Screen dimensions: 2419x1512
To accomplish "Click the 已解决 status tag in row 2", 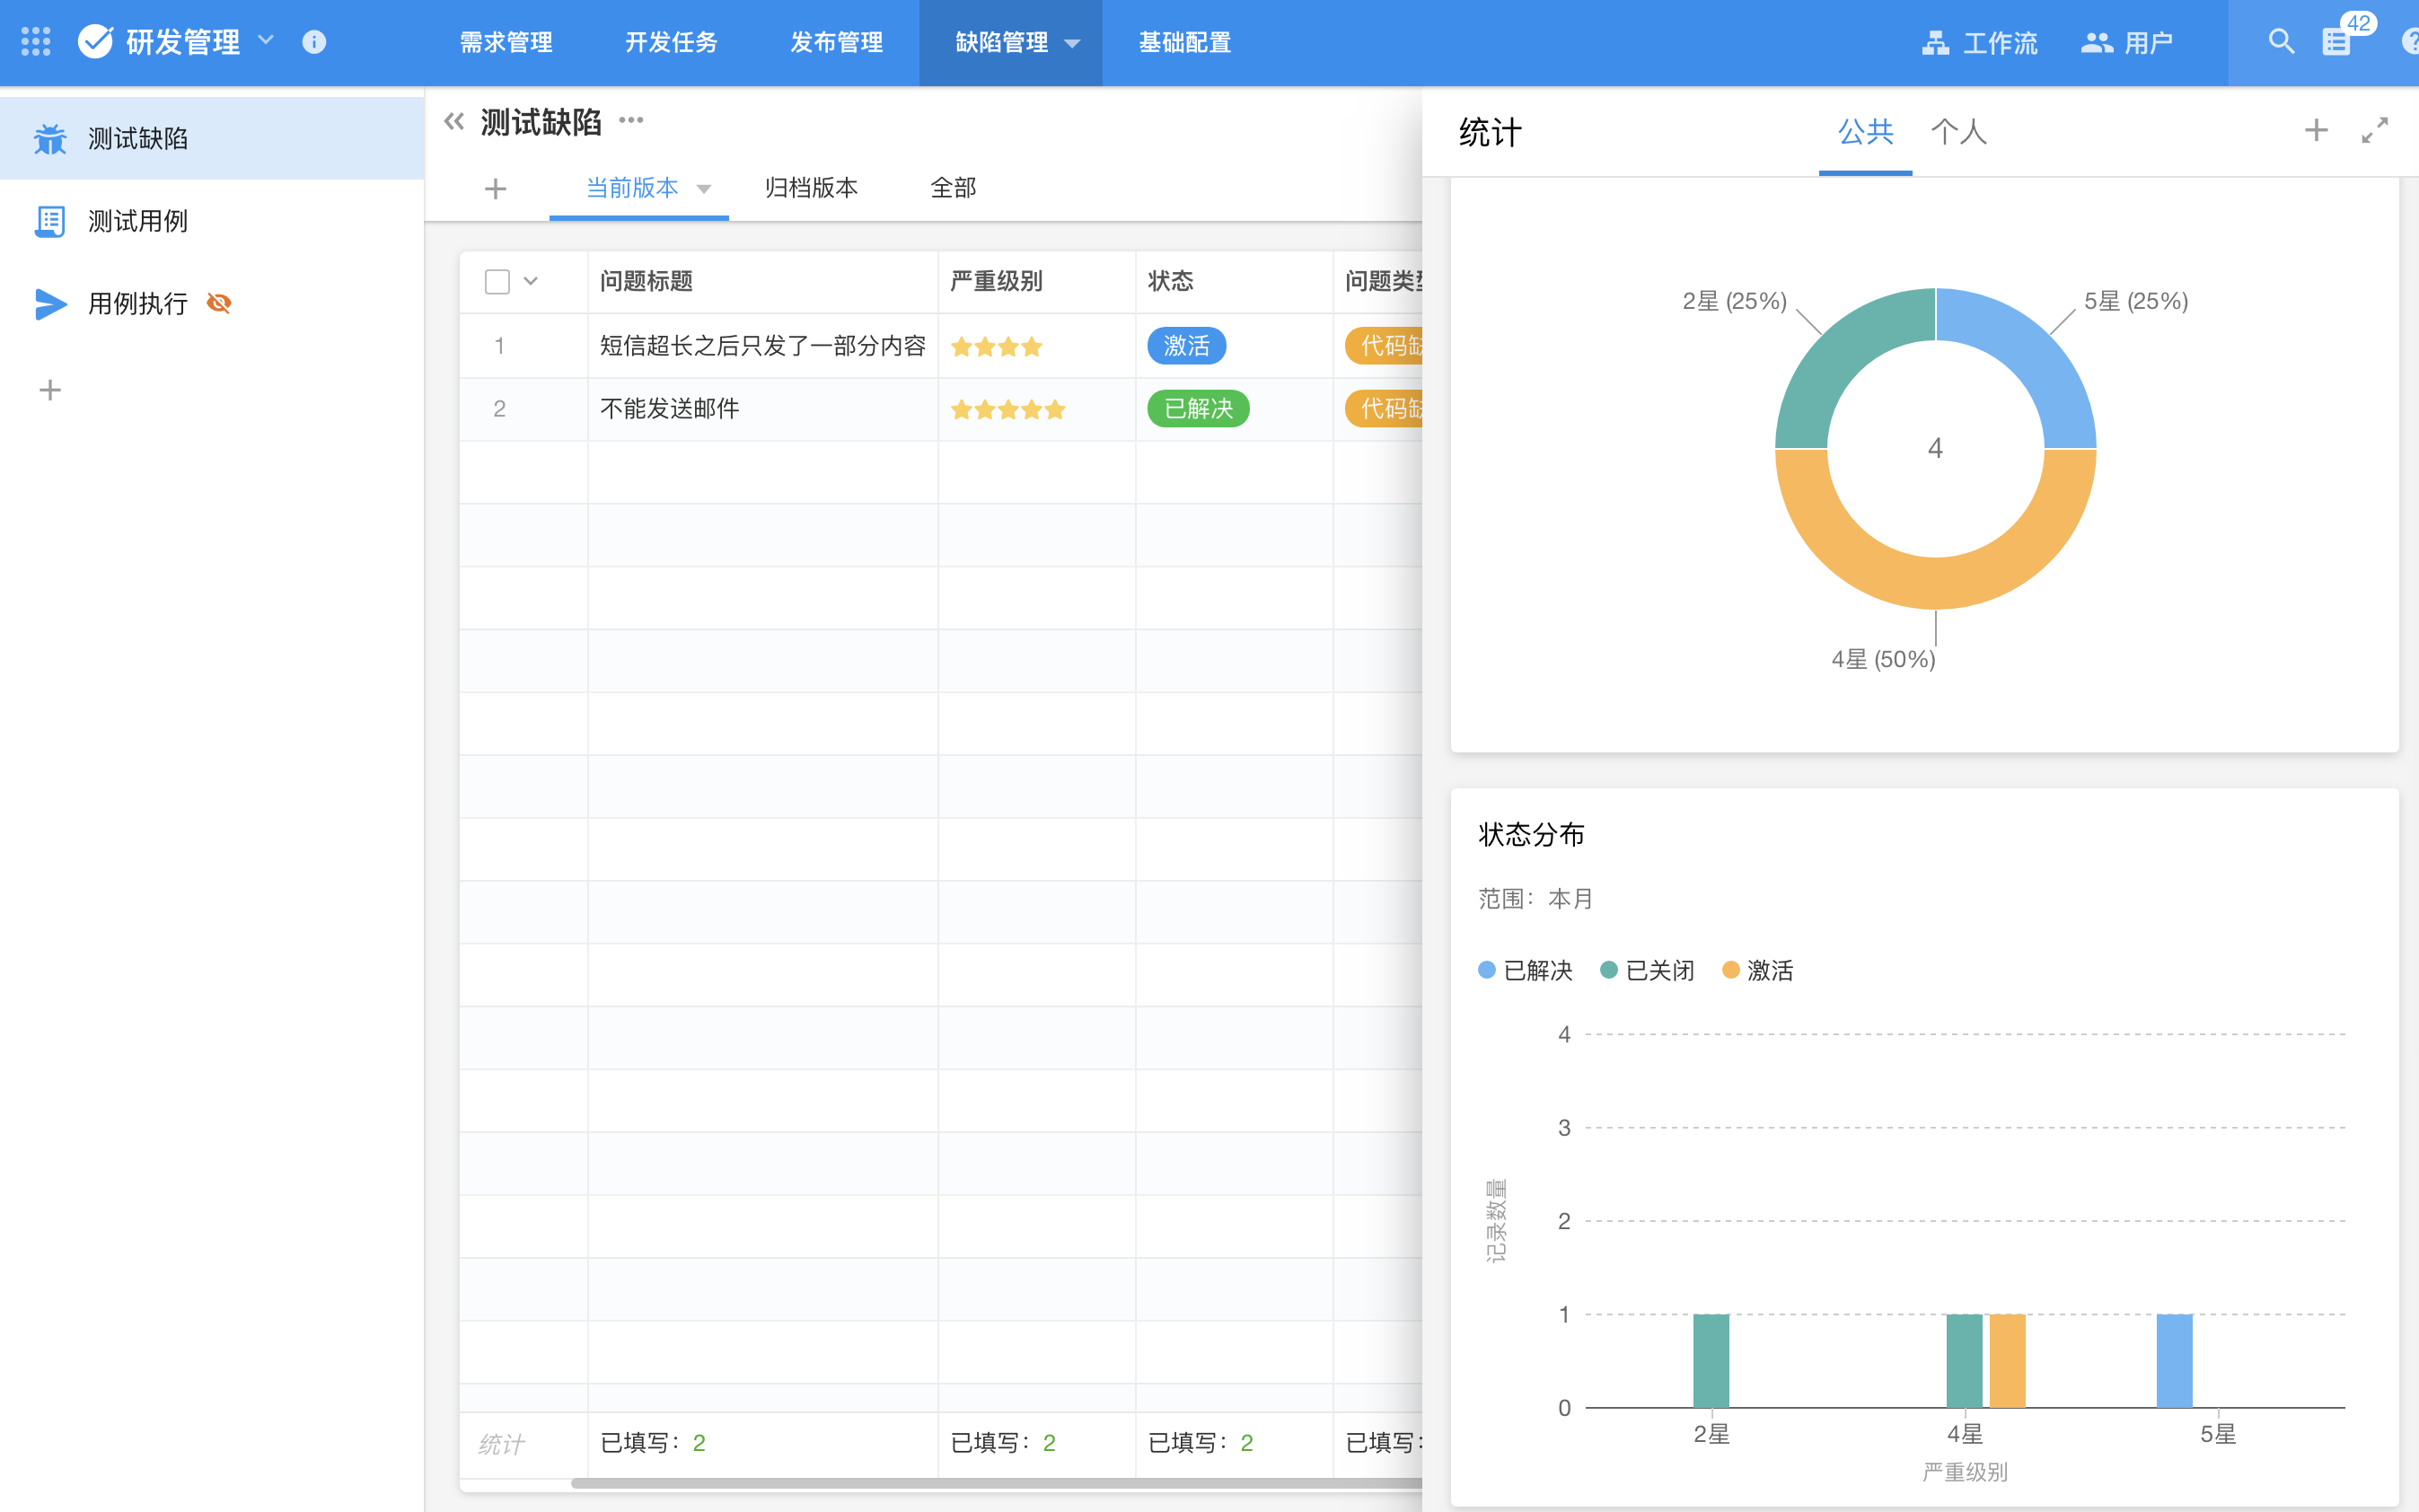I will click(x=1198, y=409).
